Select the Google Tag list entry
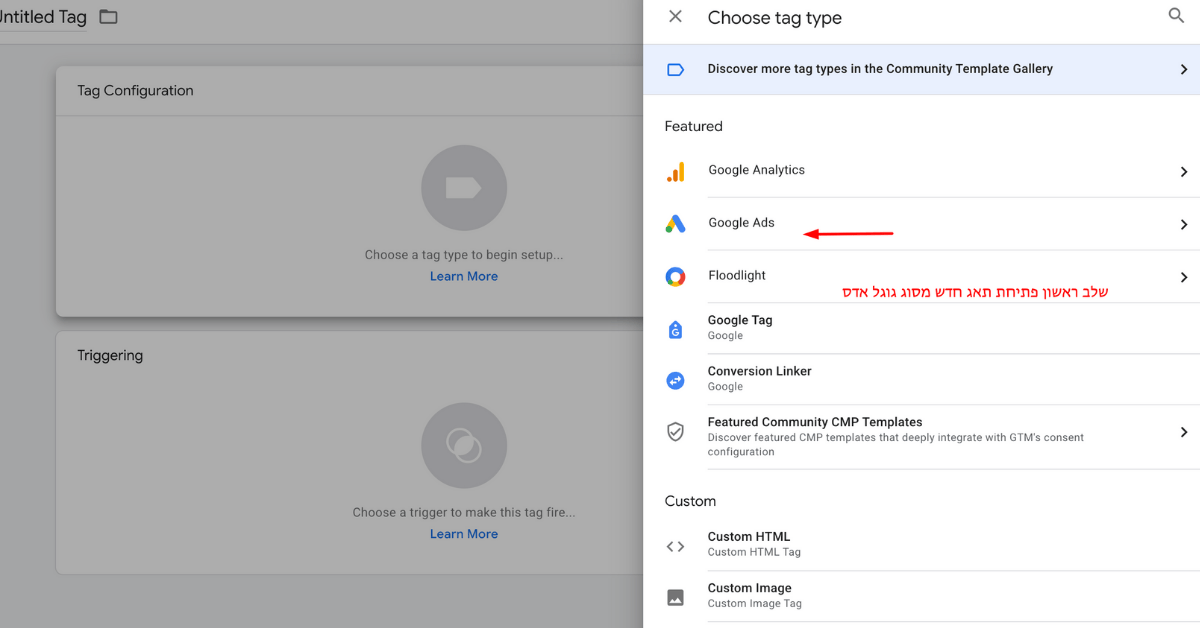This screenshot has height=628, width=1200. click(740, 327)
